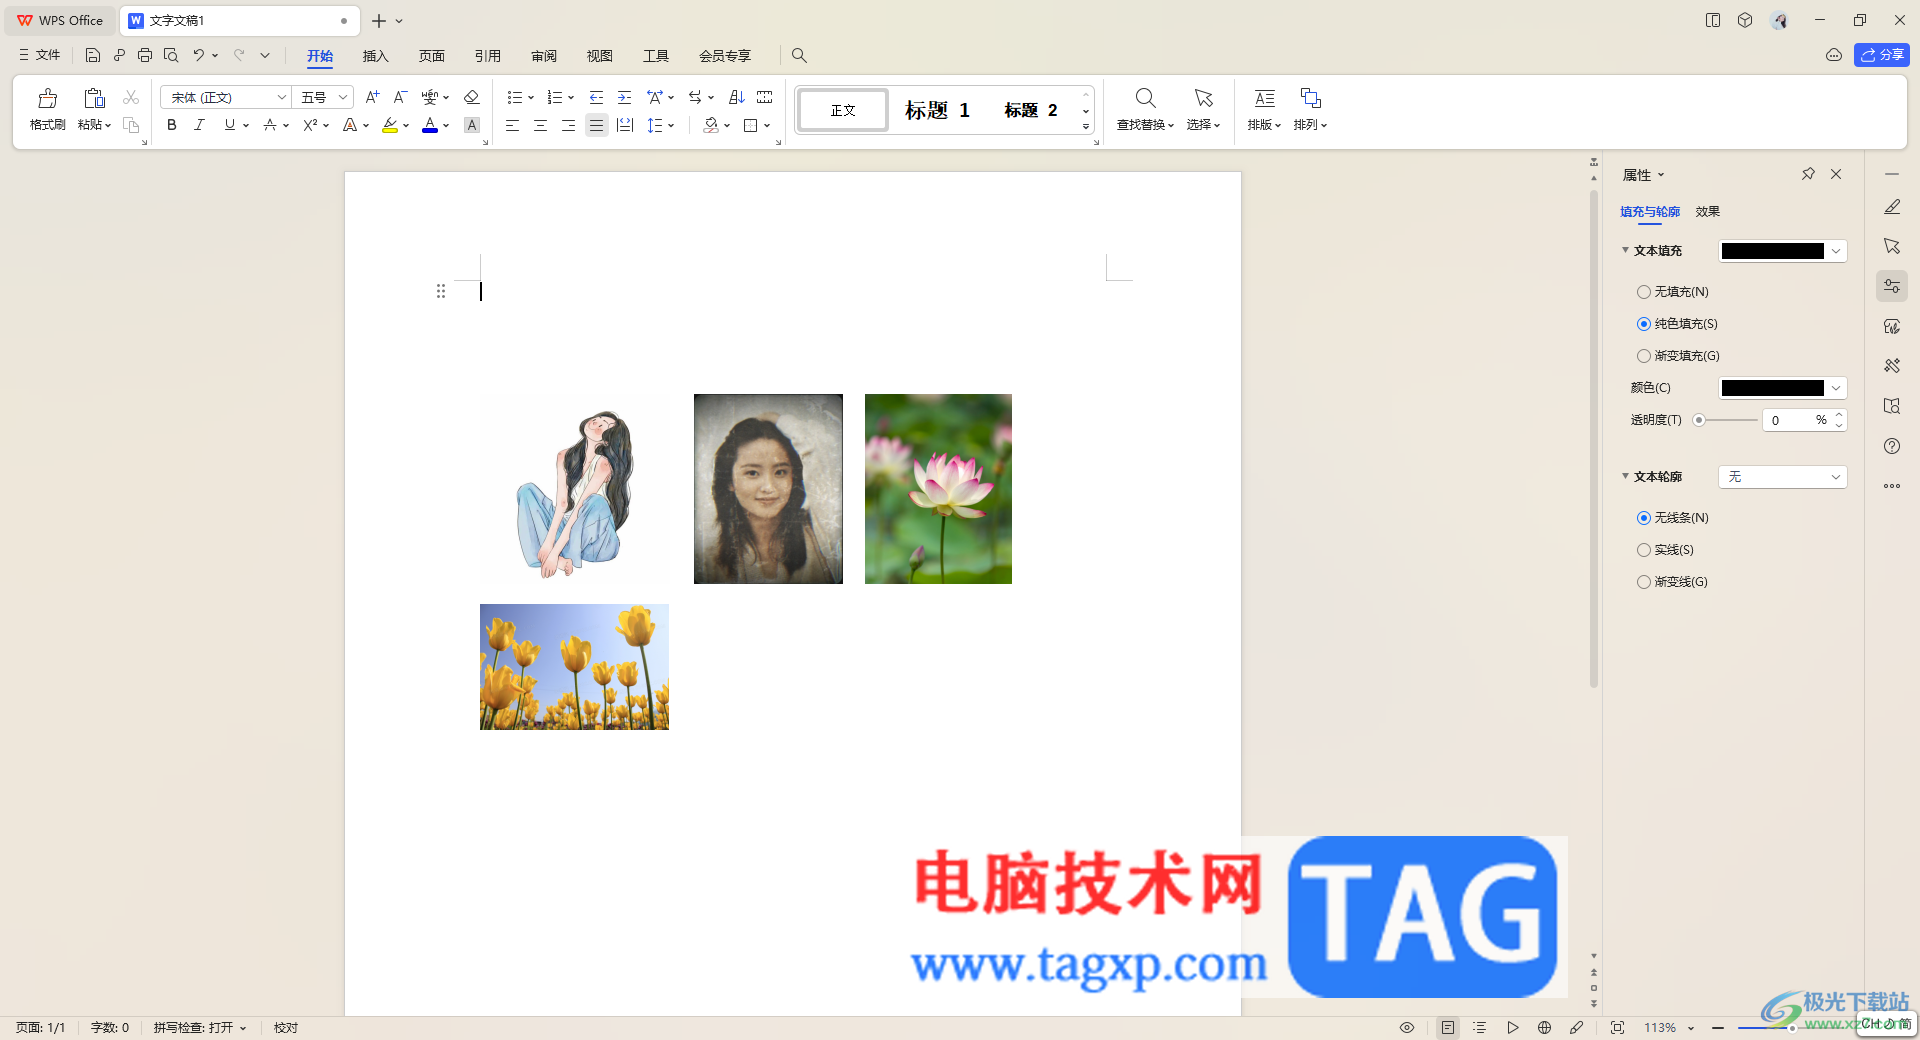The height and width of the screenshot is (1040, 1920).
Task: Toggle eye protection mode in status bar
Action: coord(1407,1028)
